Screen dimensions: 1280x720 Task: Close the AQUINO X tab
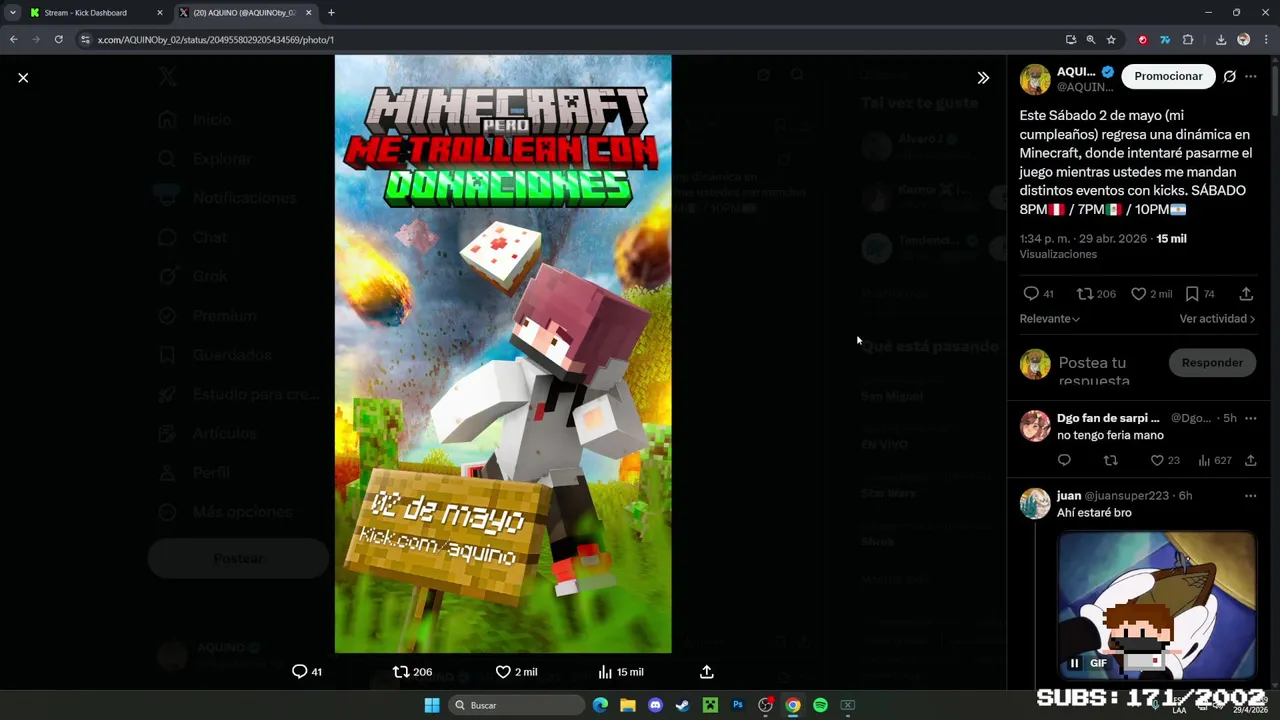coord(309,13)
